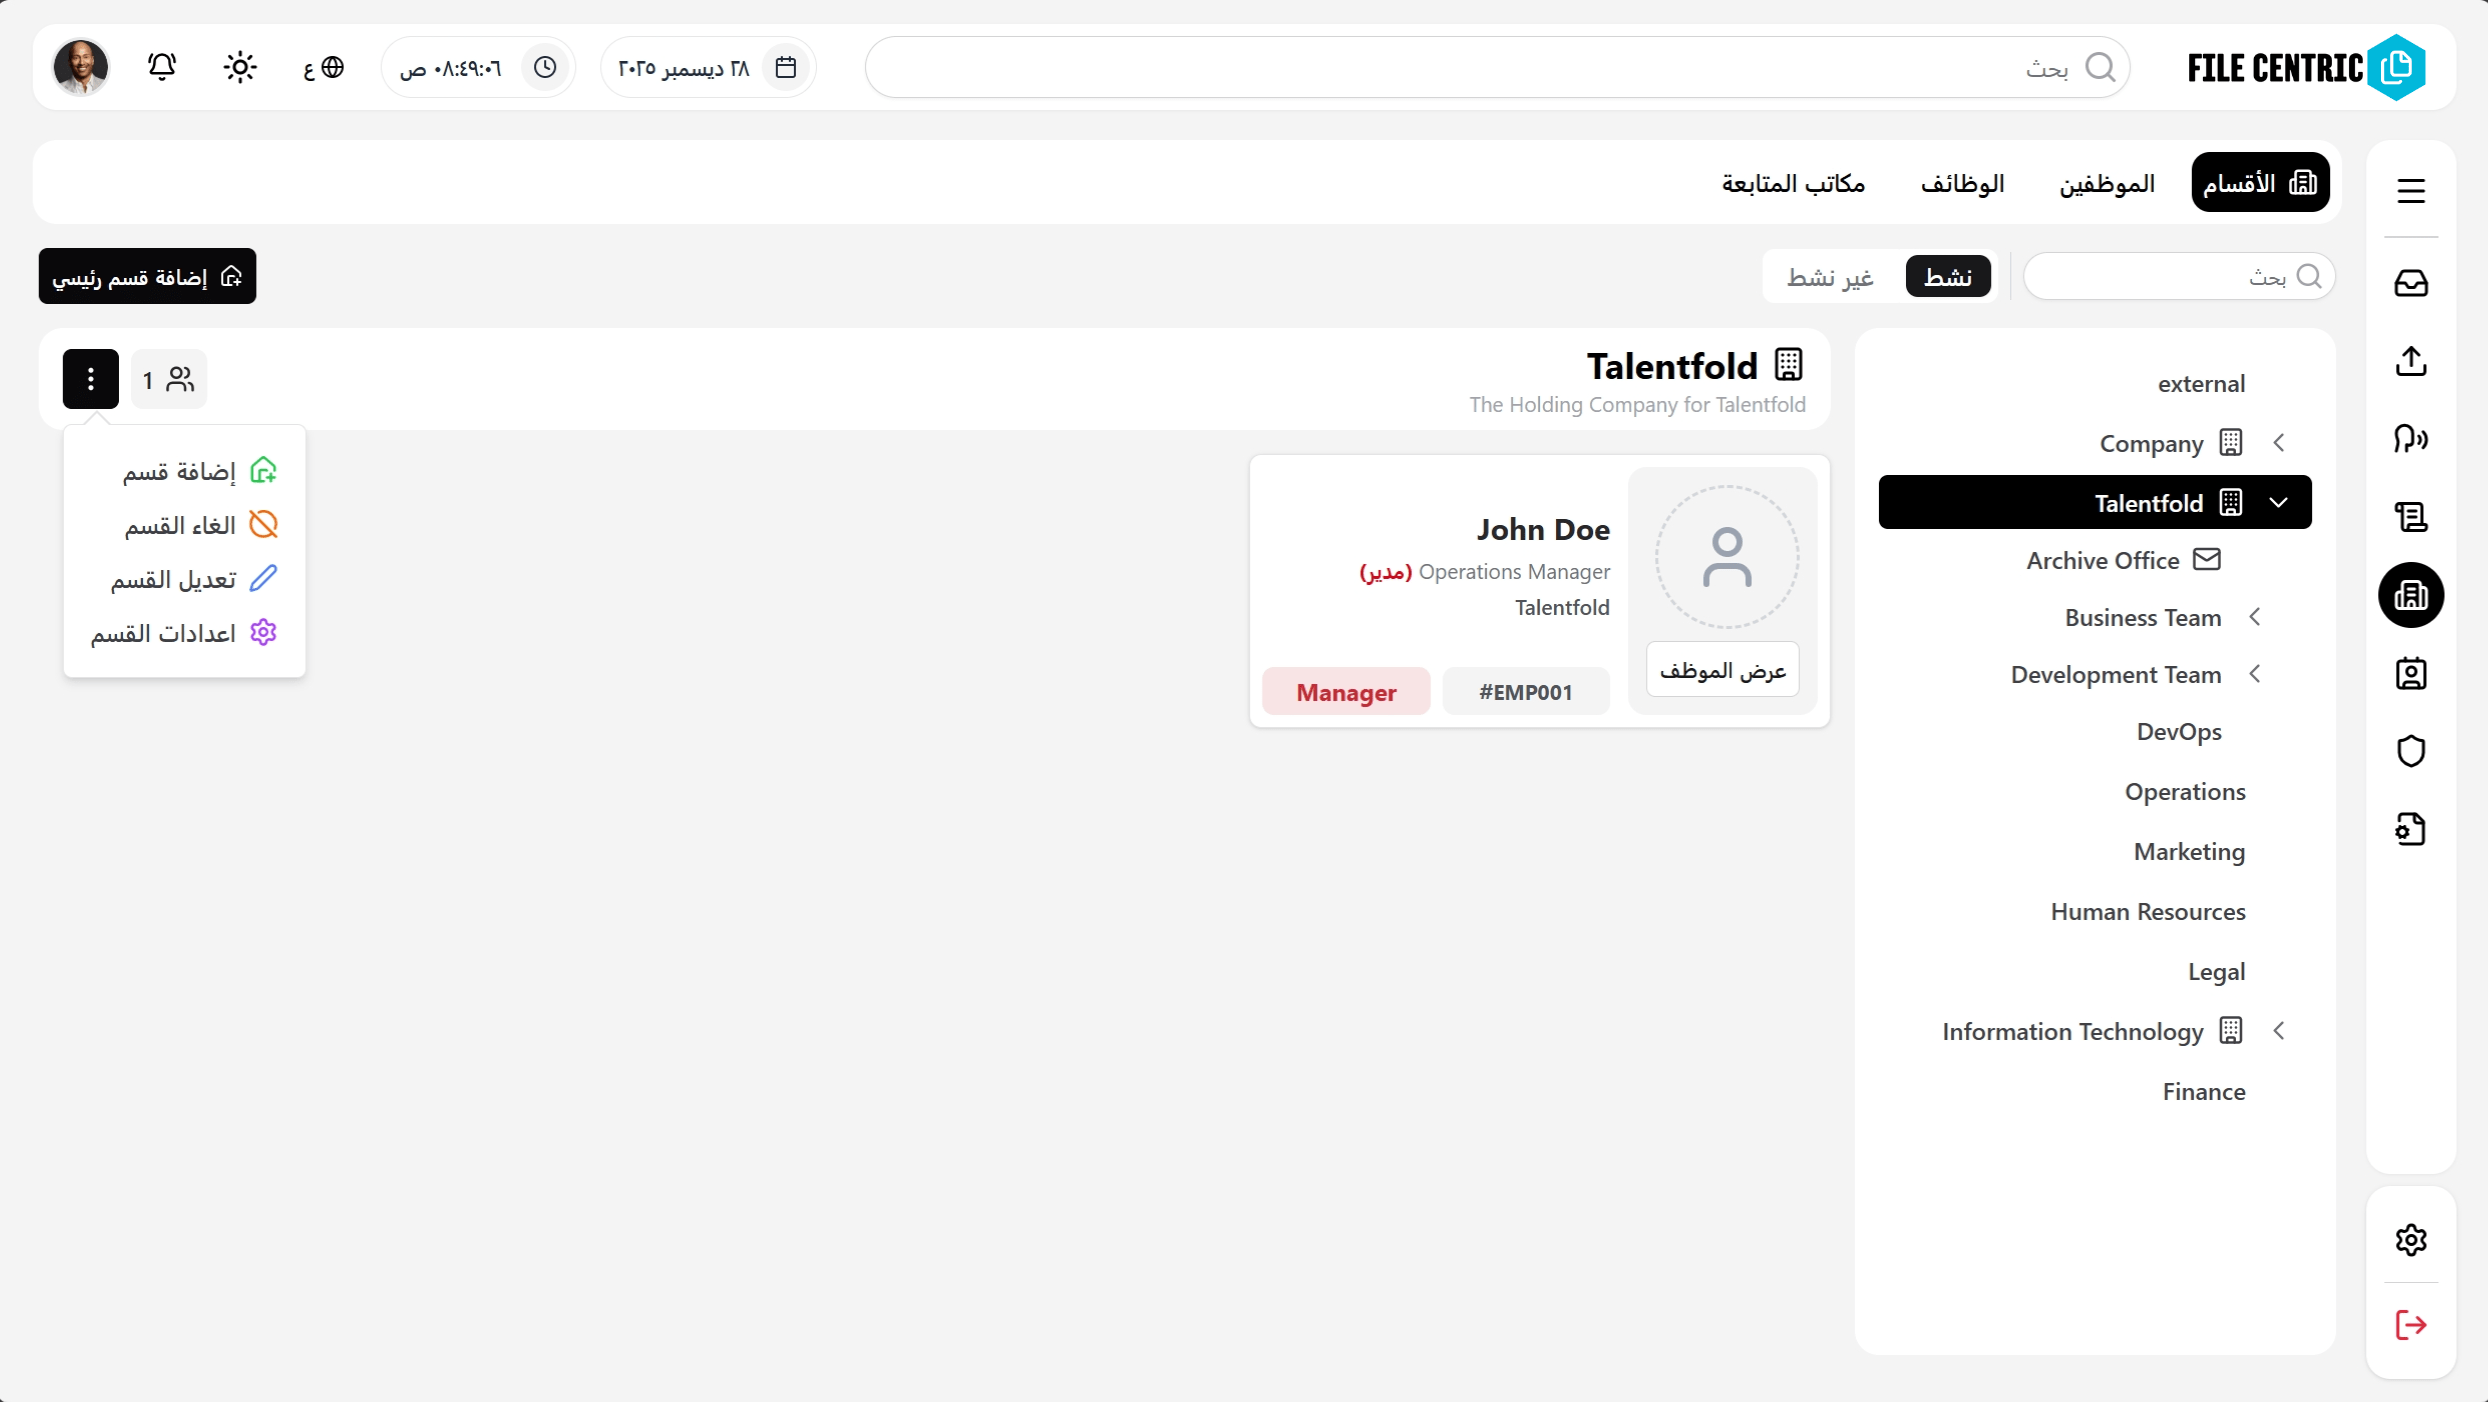The height and width of the screenshot is (1402, 2488).
Task: Open the inbox icon in the right sidebar
Action: [2410, 283]
